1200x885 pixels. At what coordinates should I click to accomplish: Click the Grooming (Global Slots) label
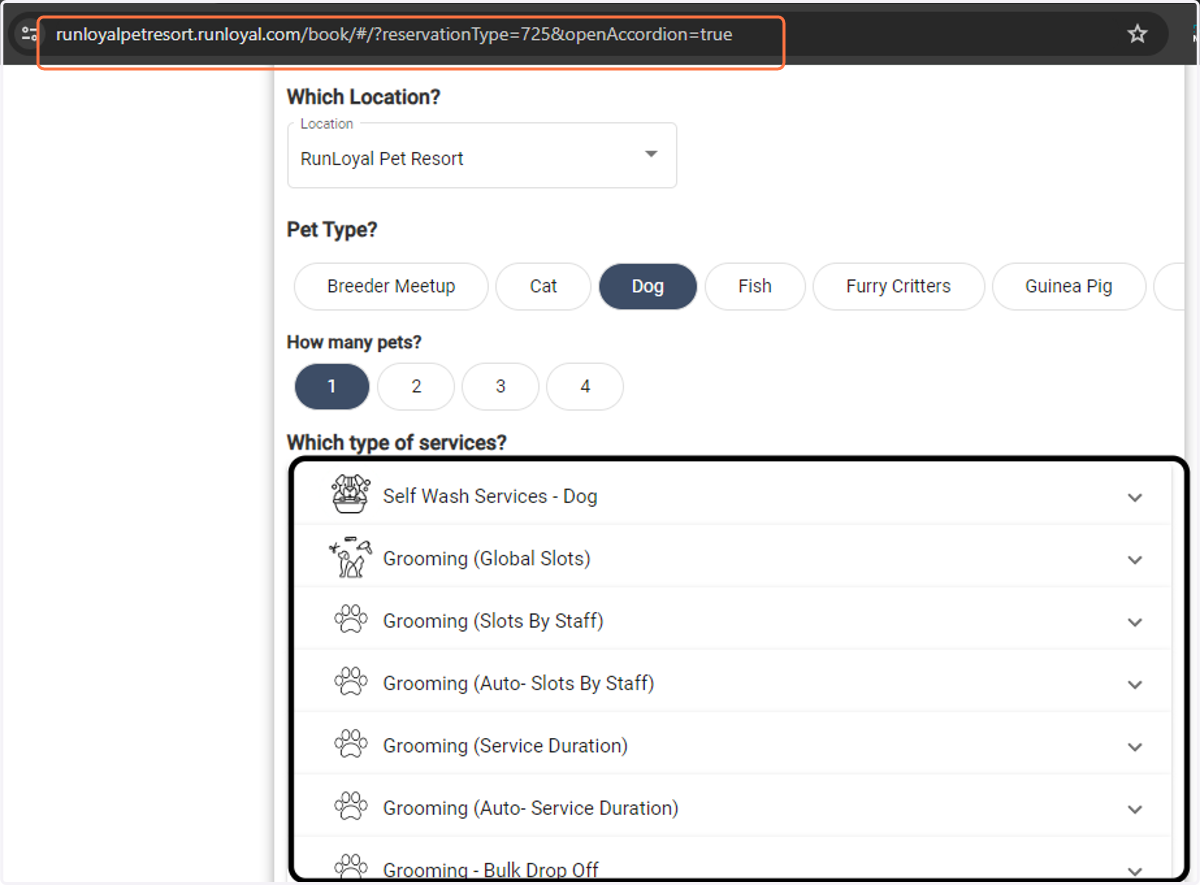pyautogui.click(x=487, y=558)
